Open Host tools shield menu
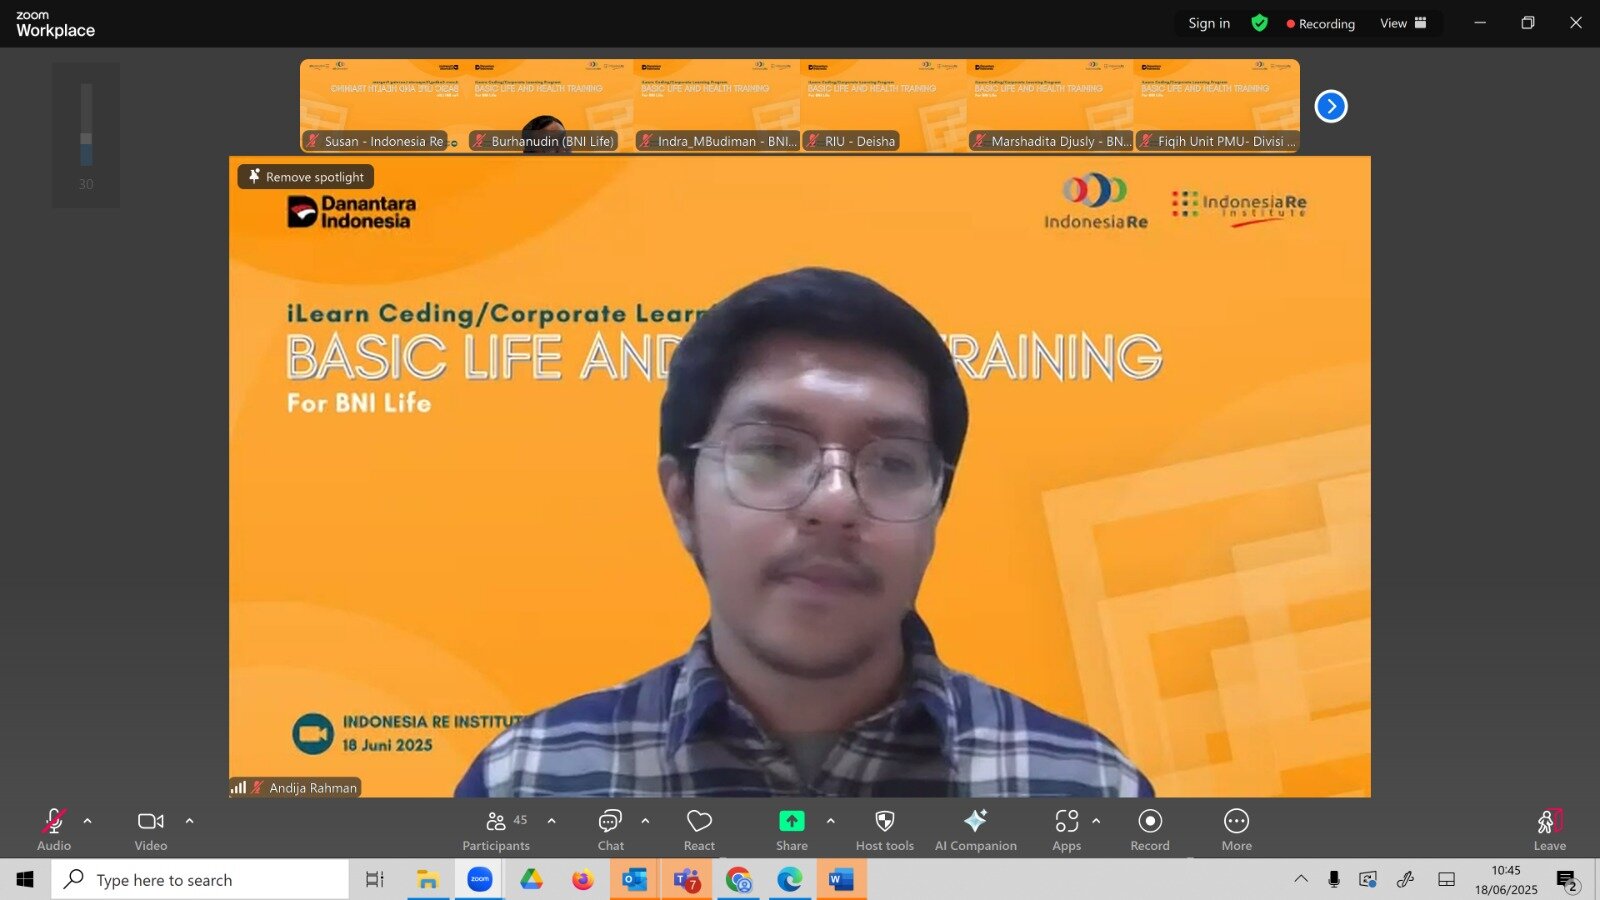Viewport: 1600px width, 900px height. tap(884, 829)
